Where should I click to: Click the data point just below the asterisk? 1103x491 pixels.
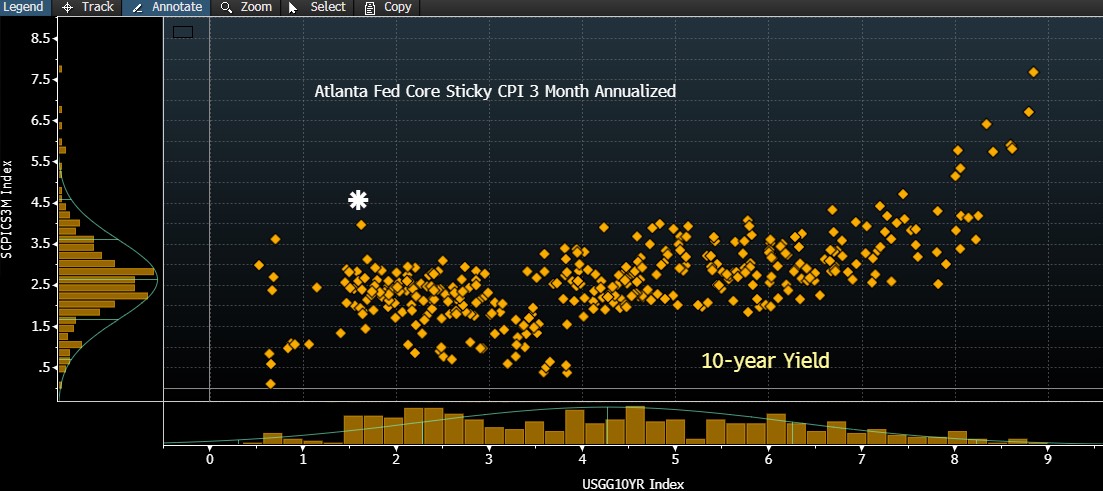click(x=361, y=225)
